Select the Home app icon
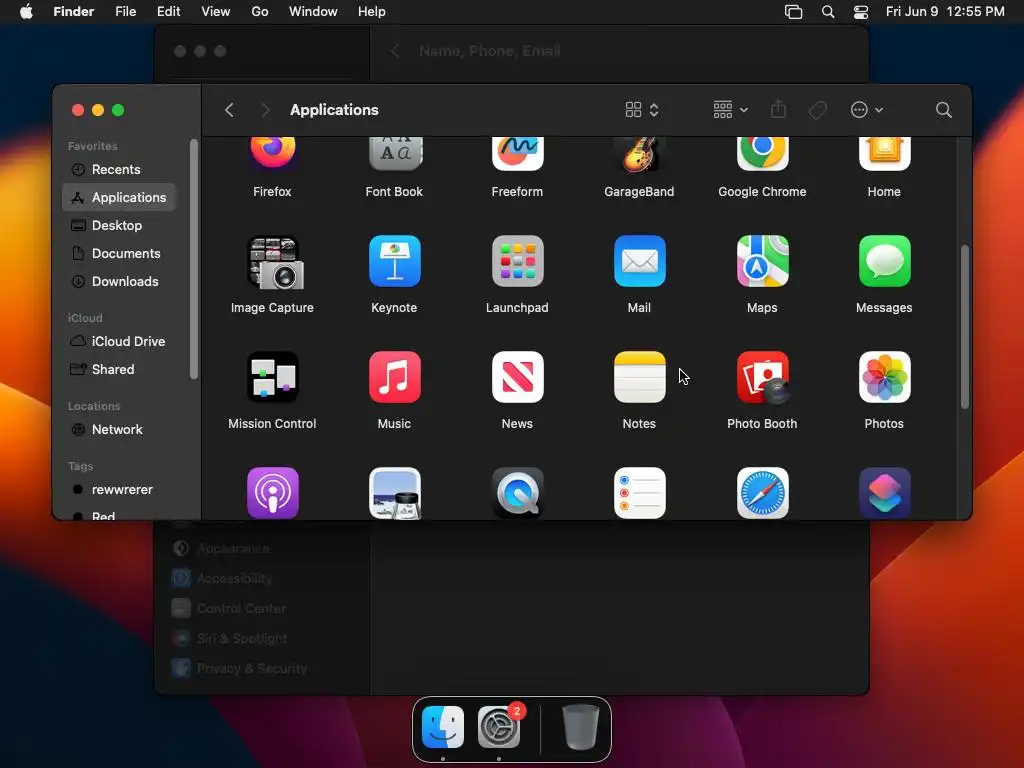This screenshot has width=1024, height=768. (x=884, y=154)
